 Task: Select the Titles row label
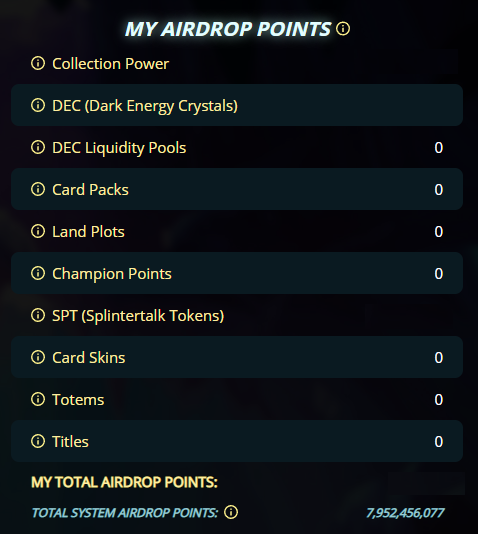tap(70, 442)
